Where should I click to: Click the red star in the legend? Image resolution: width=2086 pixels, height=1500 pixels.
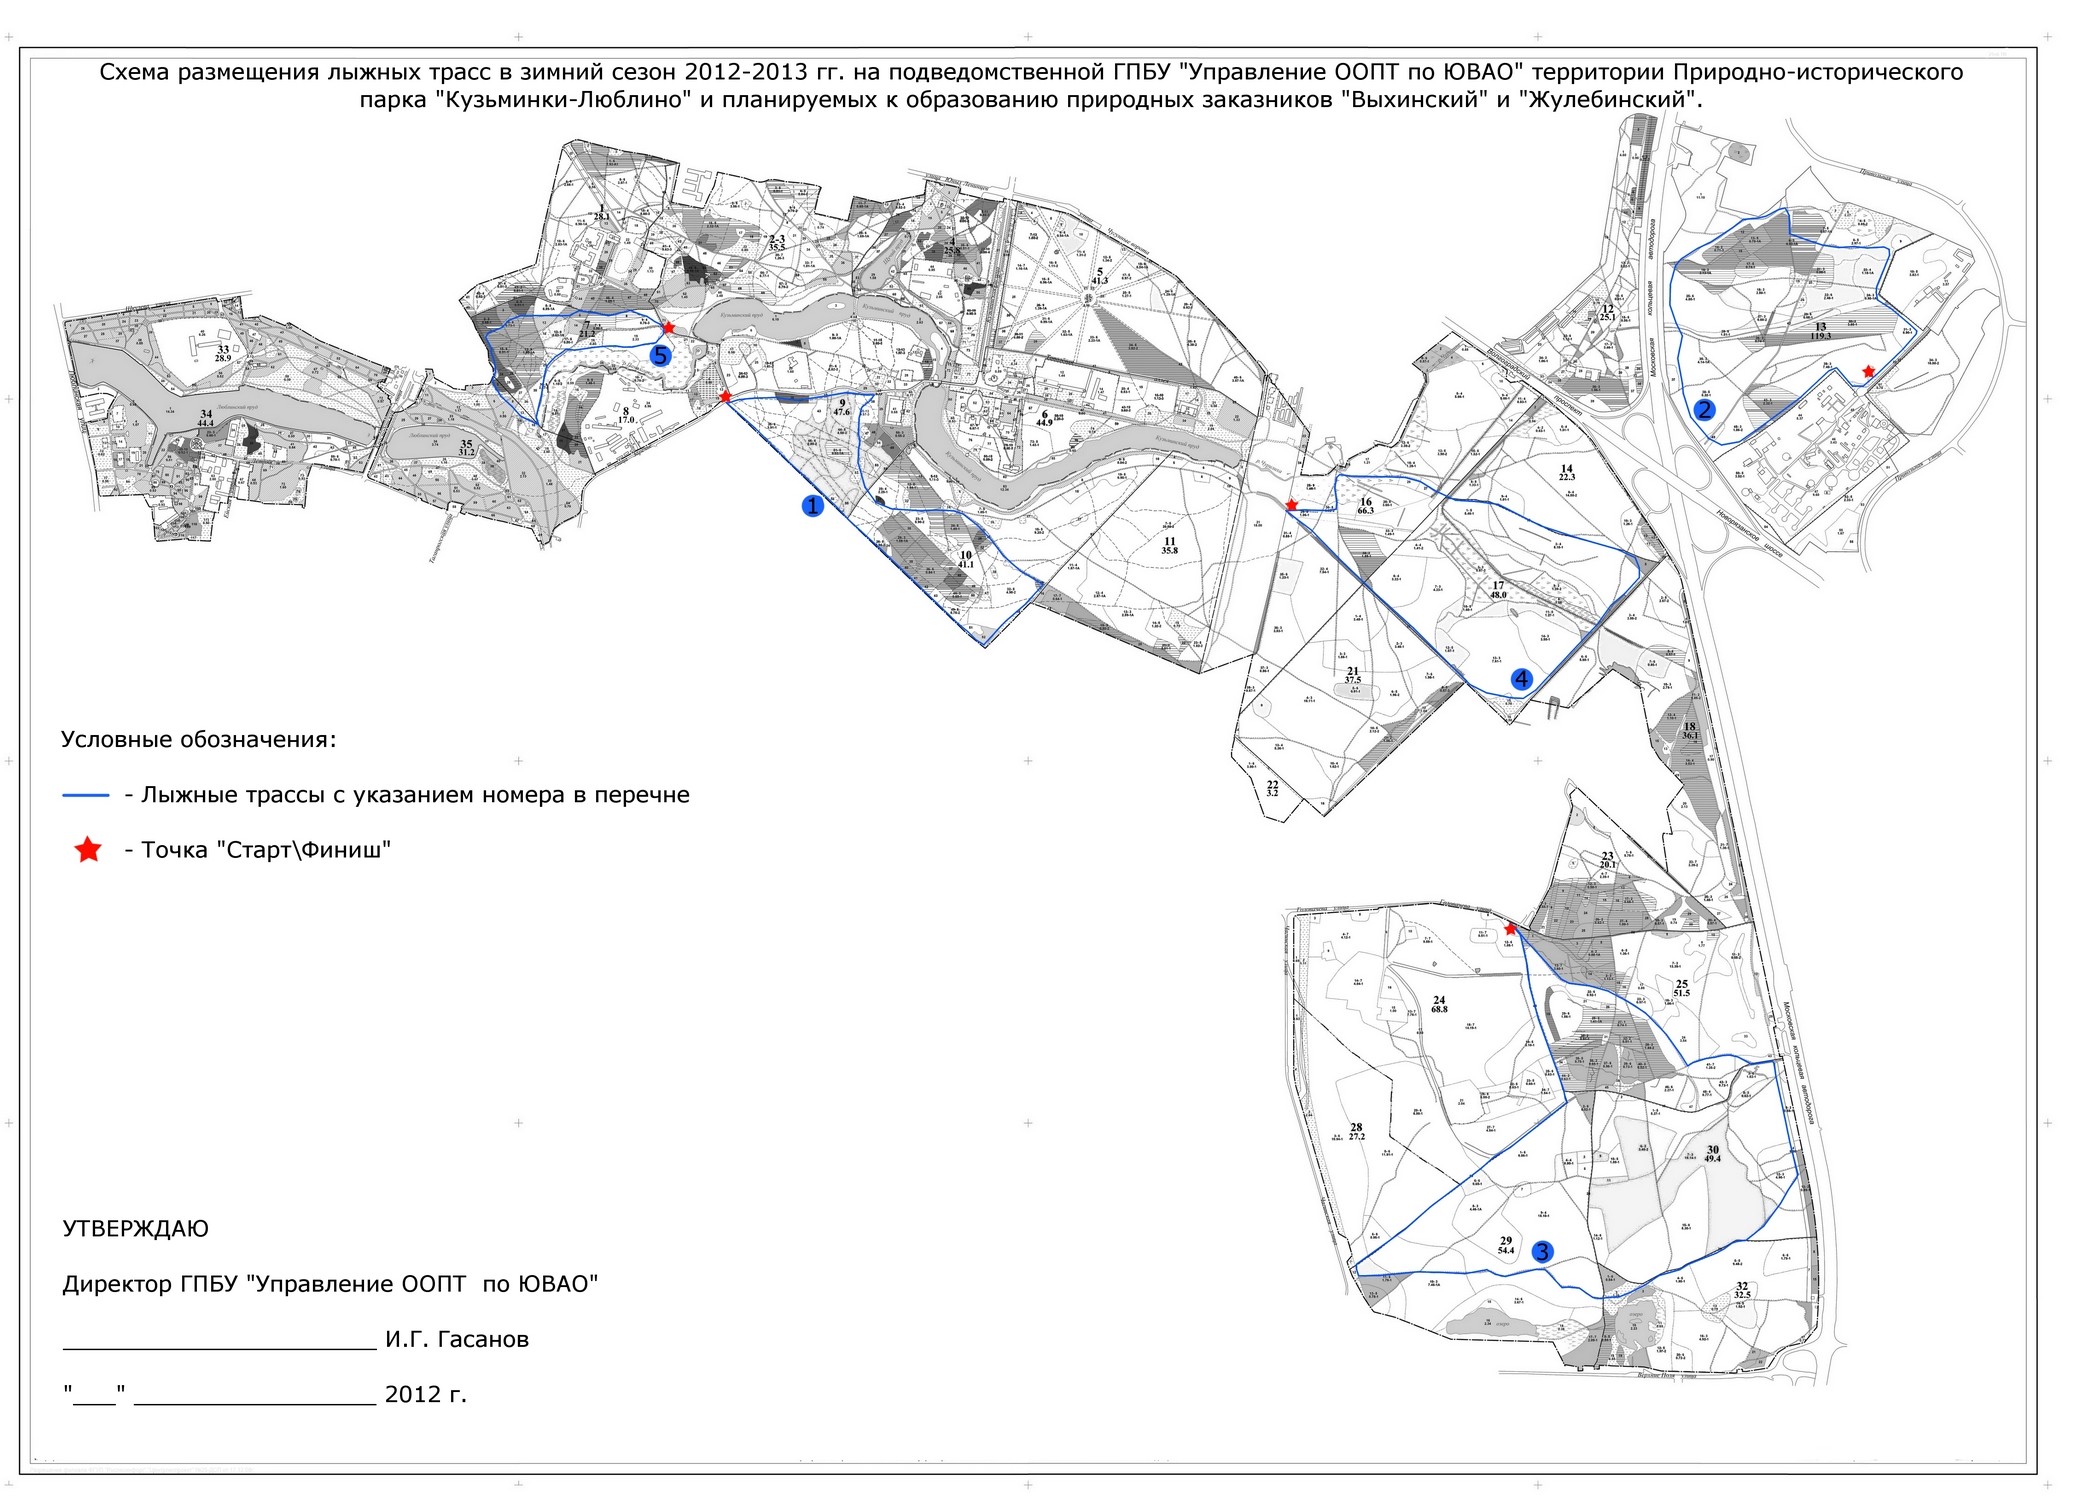pos(88,850)
